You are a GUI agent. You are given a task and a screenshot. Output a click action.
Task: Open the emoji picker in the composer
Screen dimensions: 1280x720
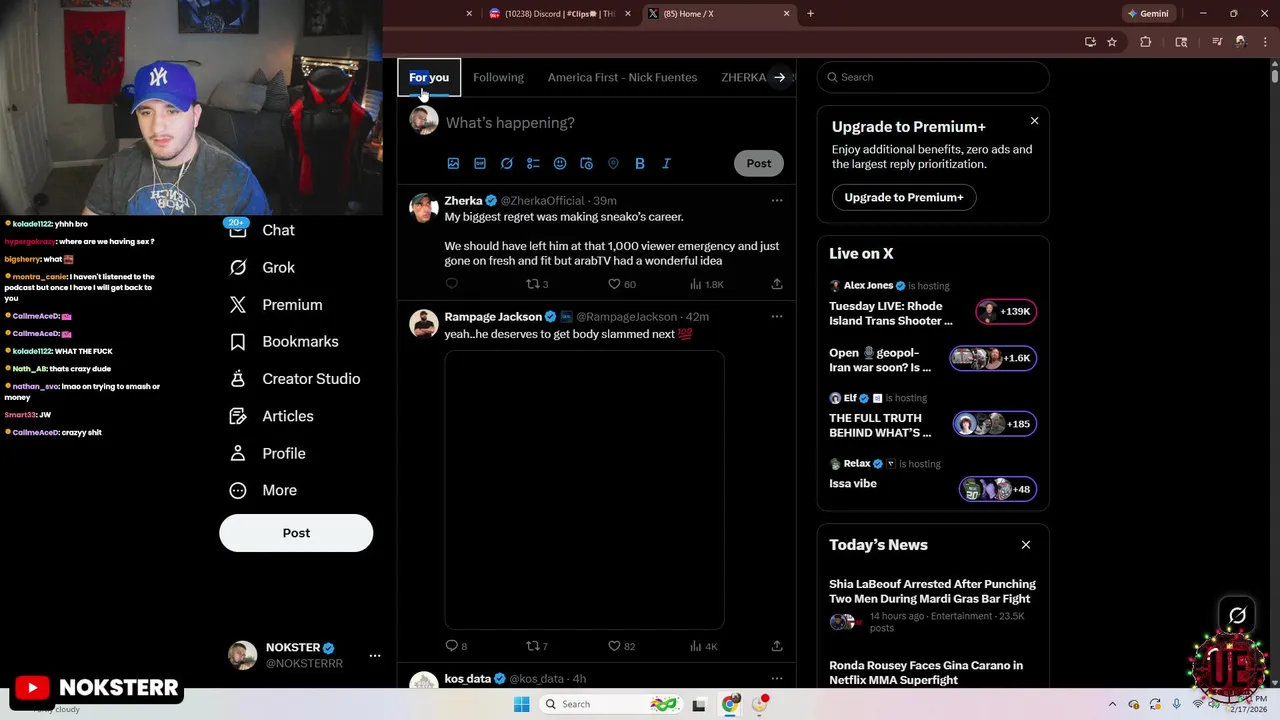click(x=560, y=163)
